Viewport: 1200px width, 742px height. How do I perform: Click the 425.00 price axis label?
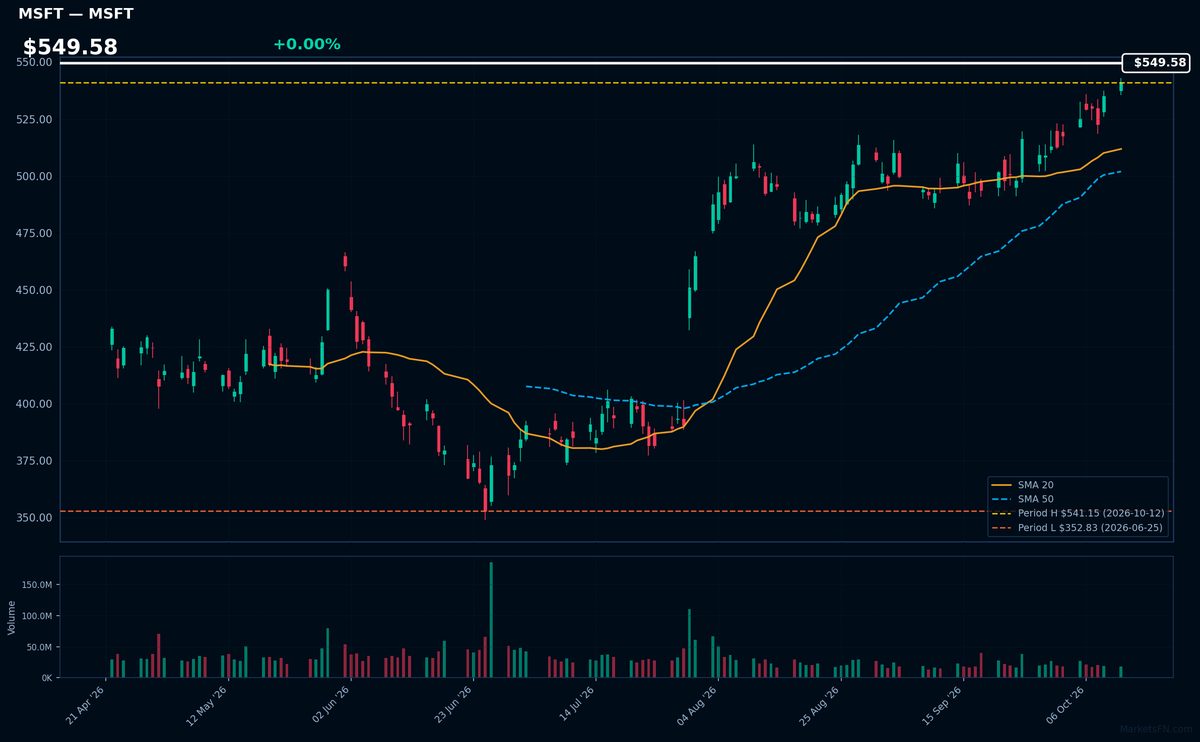[x=35, y=347]
